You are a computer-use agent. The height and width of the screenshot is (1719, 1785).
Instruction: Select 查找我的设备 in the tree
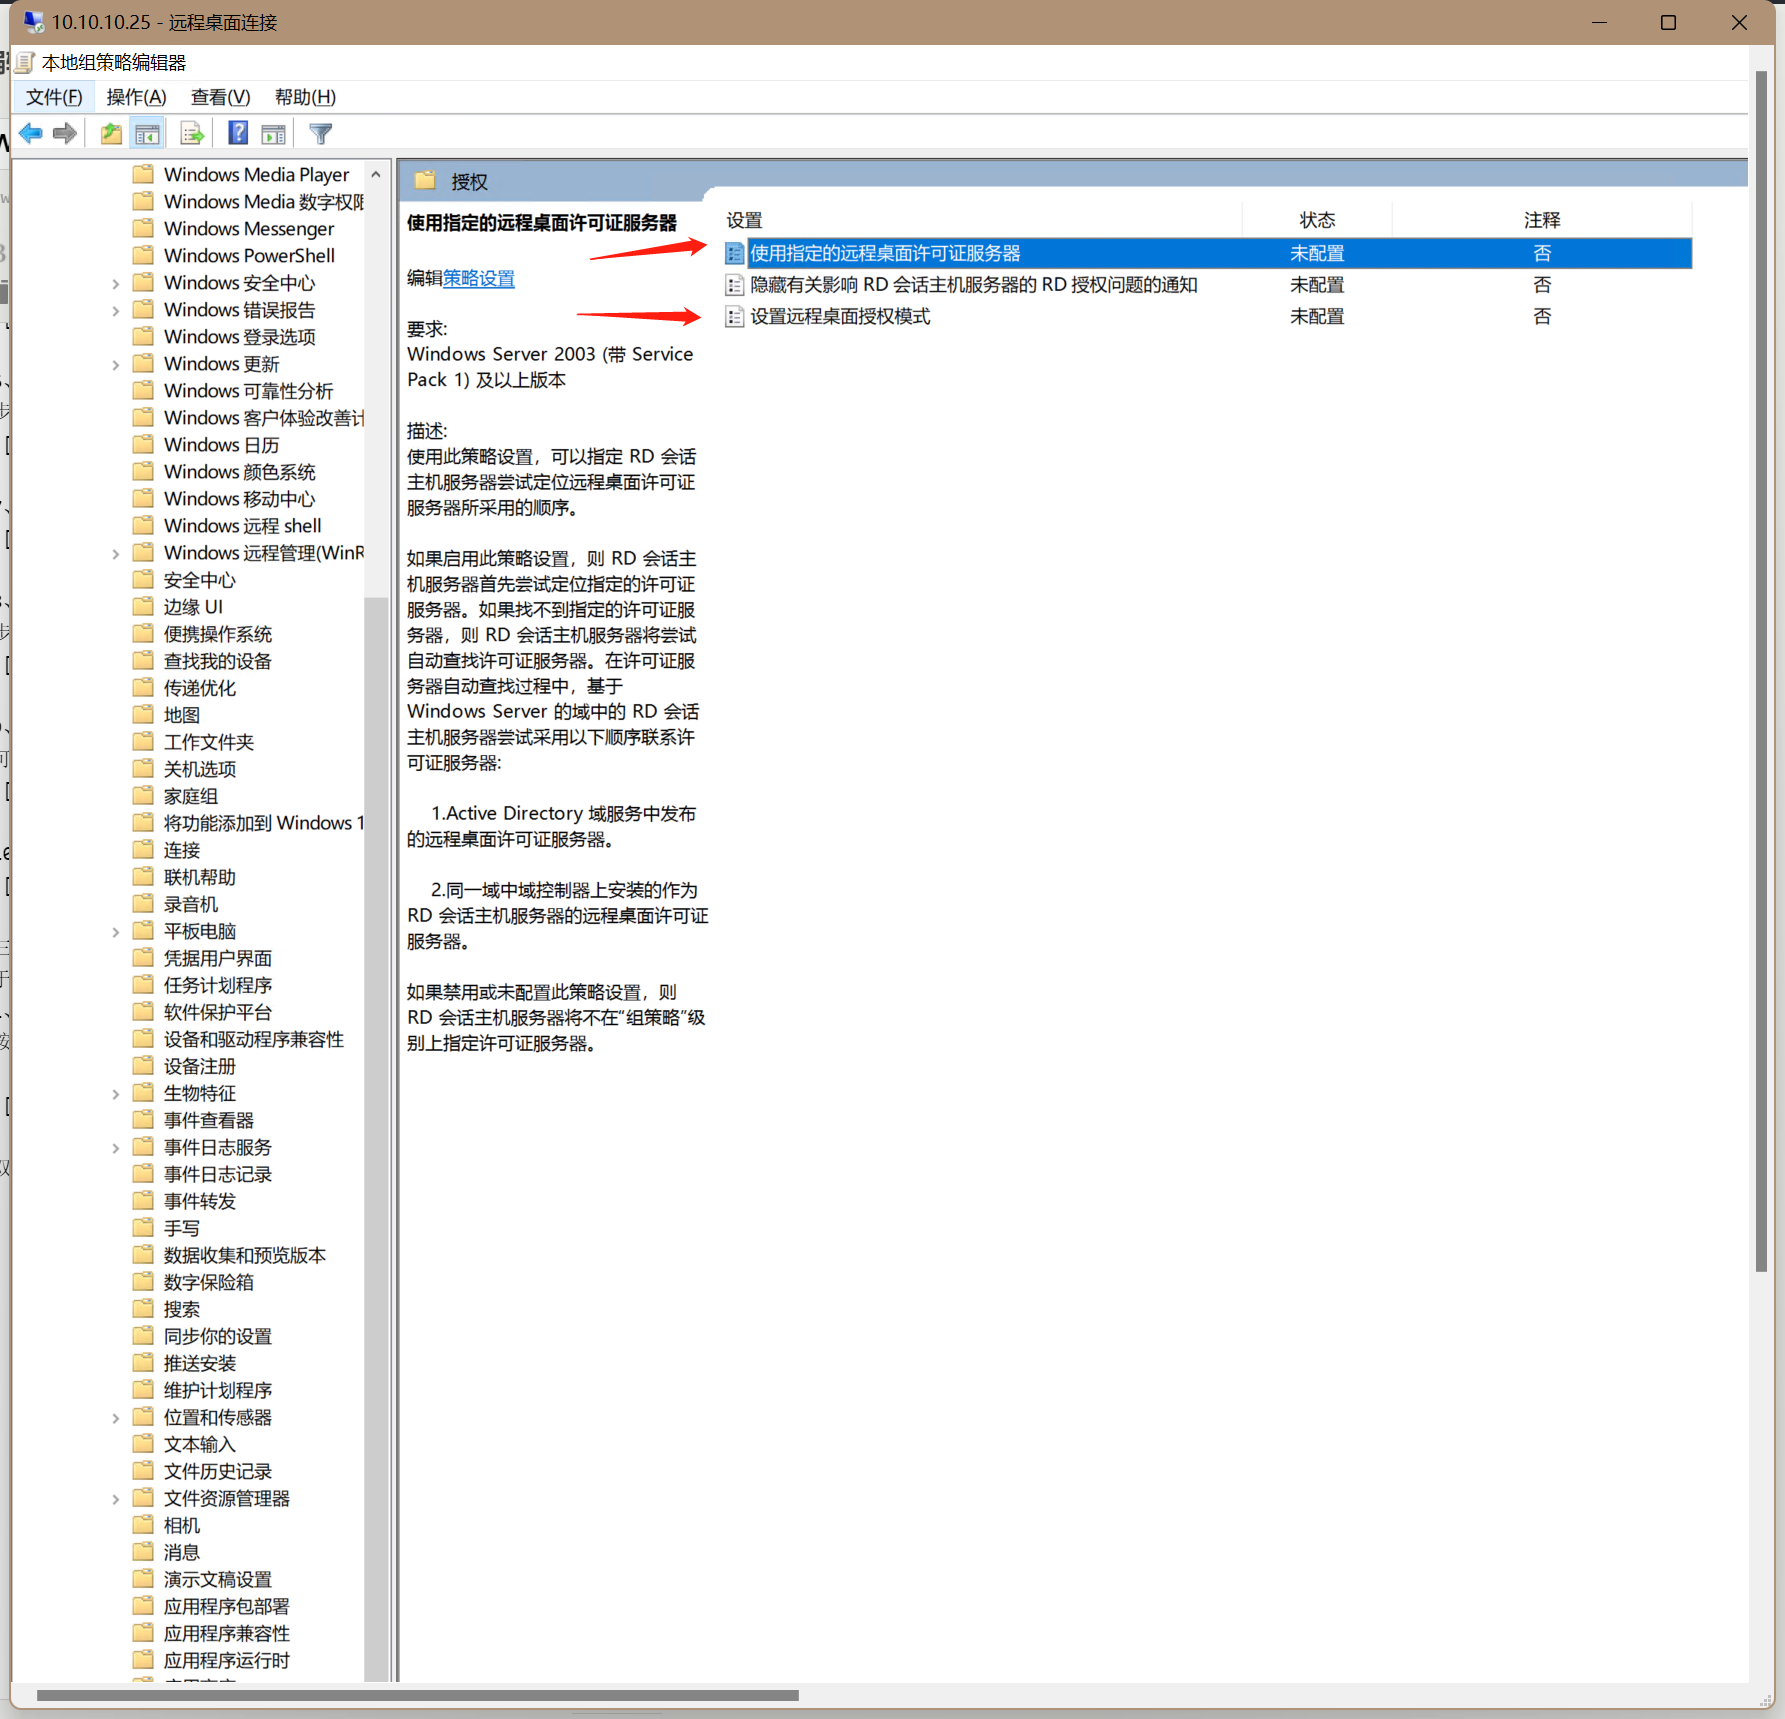click(218, 661)
